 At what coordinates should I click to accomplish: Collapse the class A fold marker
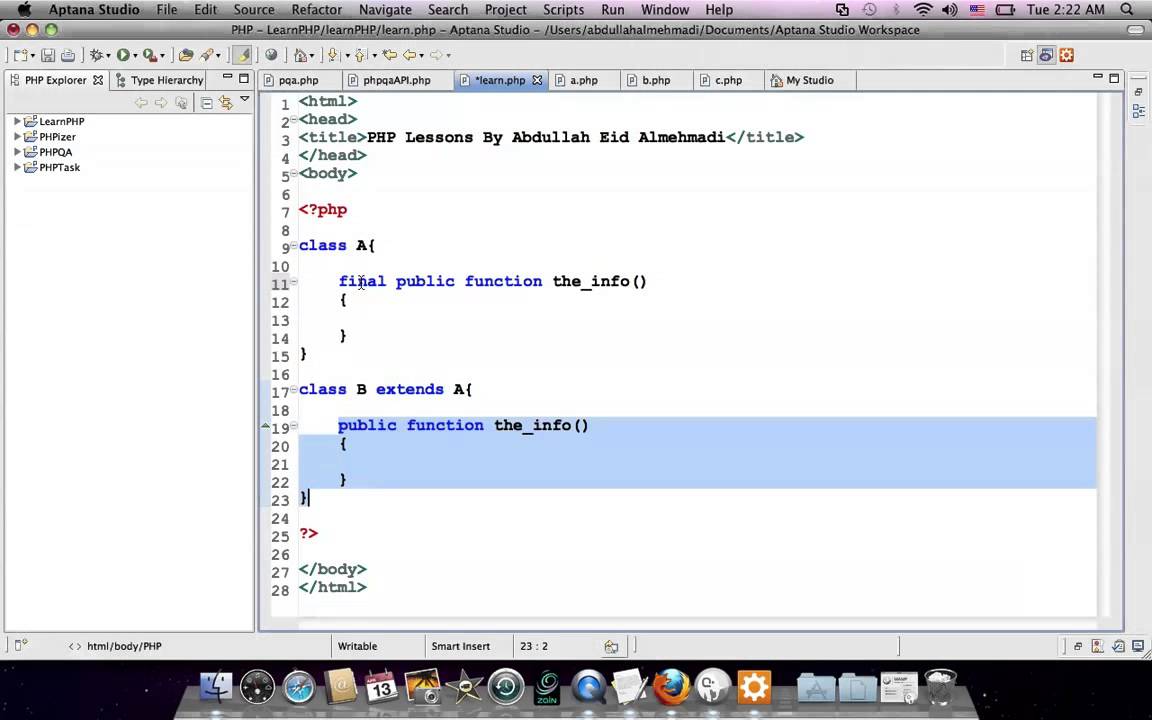(x=293, y=245)
